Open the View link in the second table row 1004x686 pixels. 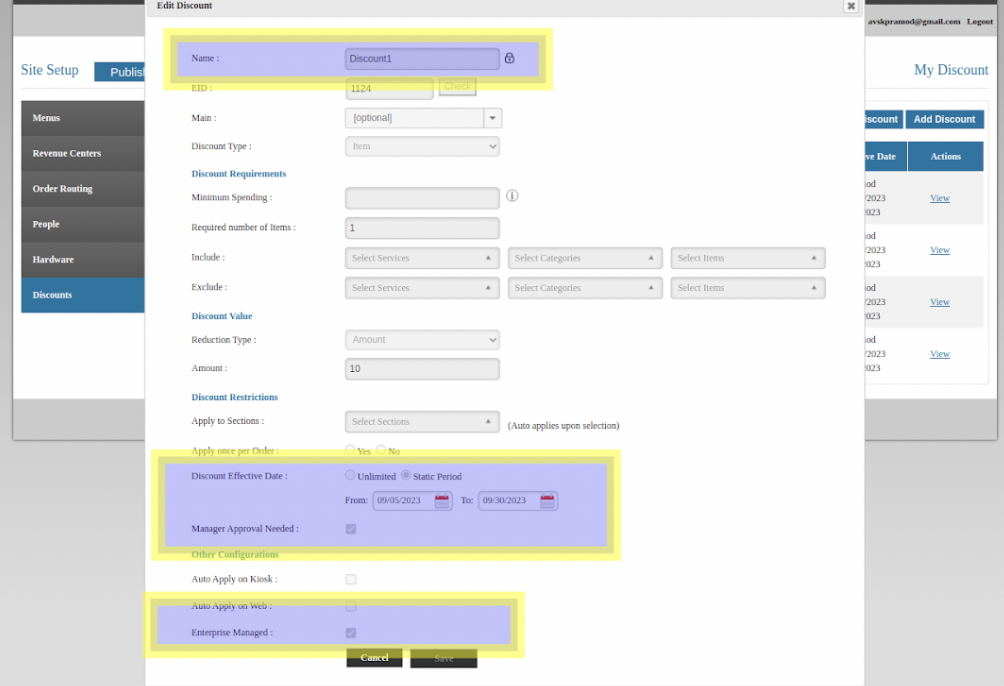pos(939,250)
